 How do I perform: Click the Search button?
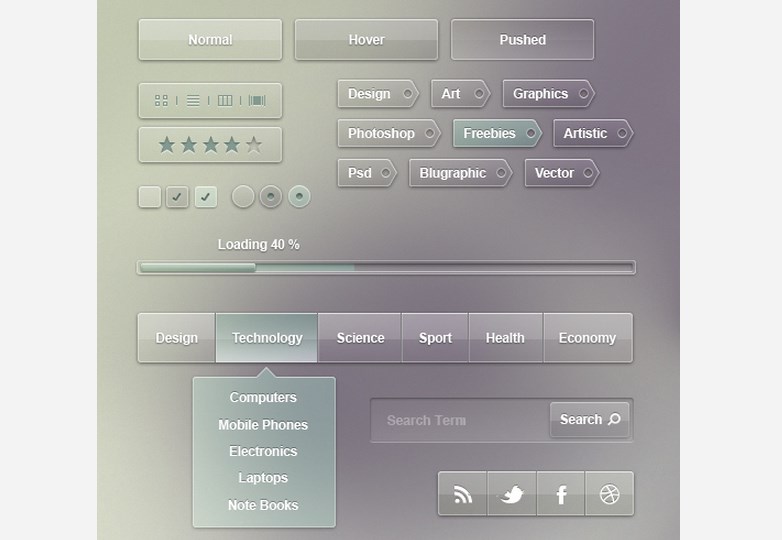click(590, 420)
